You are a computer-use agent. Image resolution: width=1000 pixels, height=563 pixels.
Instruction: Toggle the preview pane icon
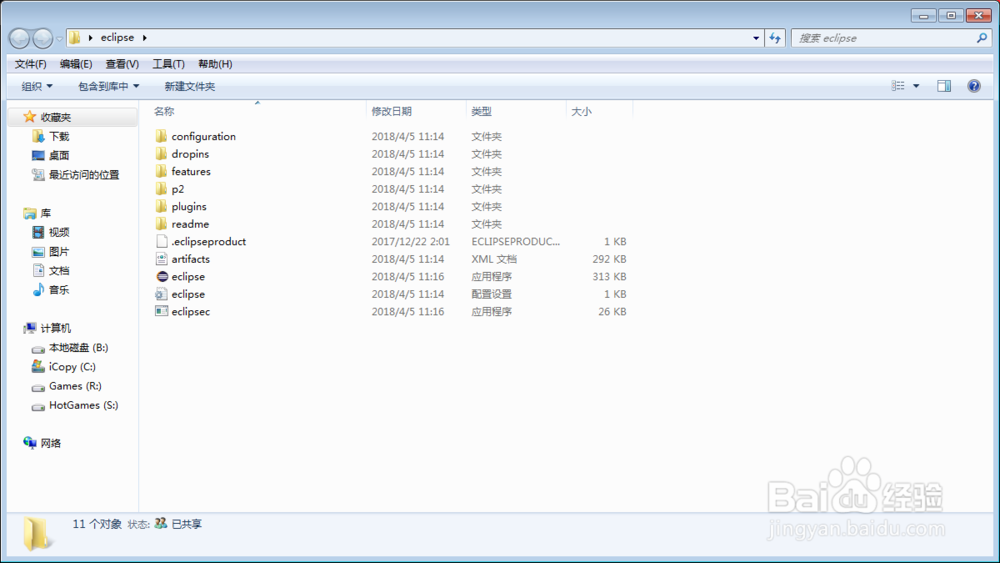click(x=944, y=85)
